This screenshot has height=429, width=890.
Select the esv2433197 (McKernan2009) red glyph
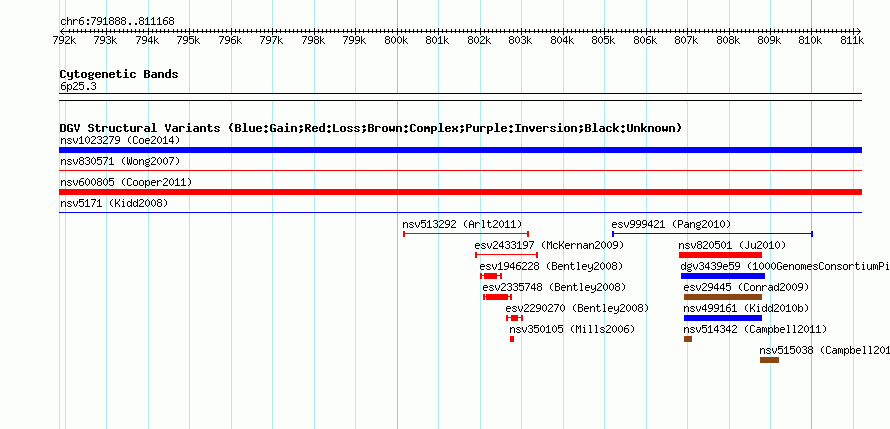coord(506,255)
